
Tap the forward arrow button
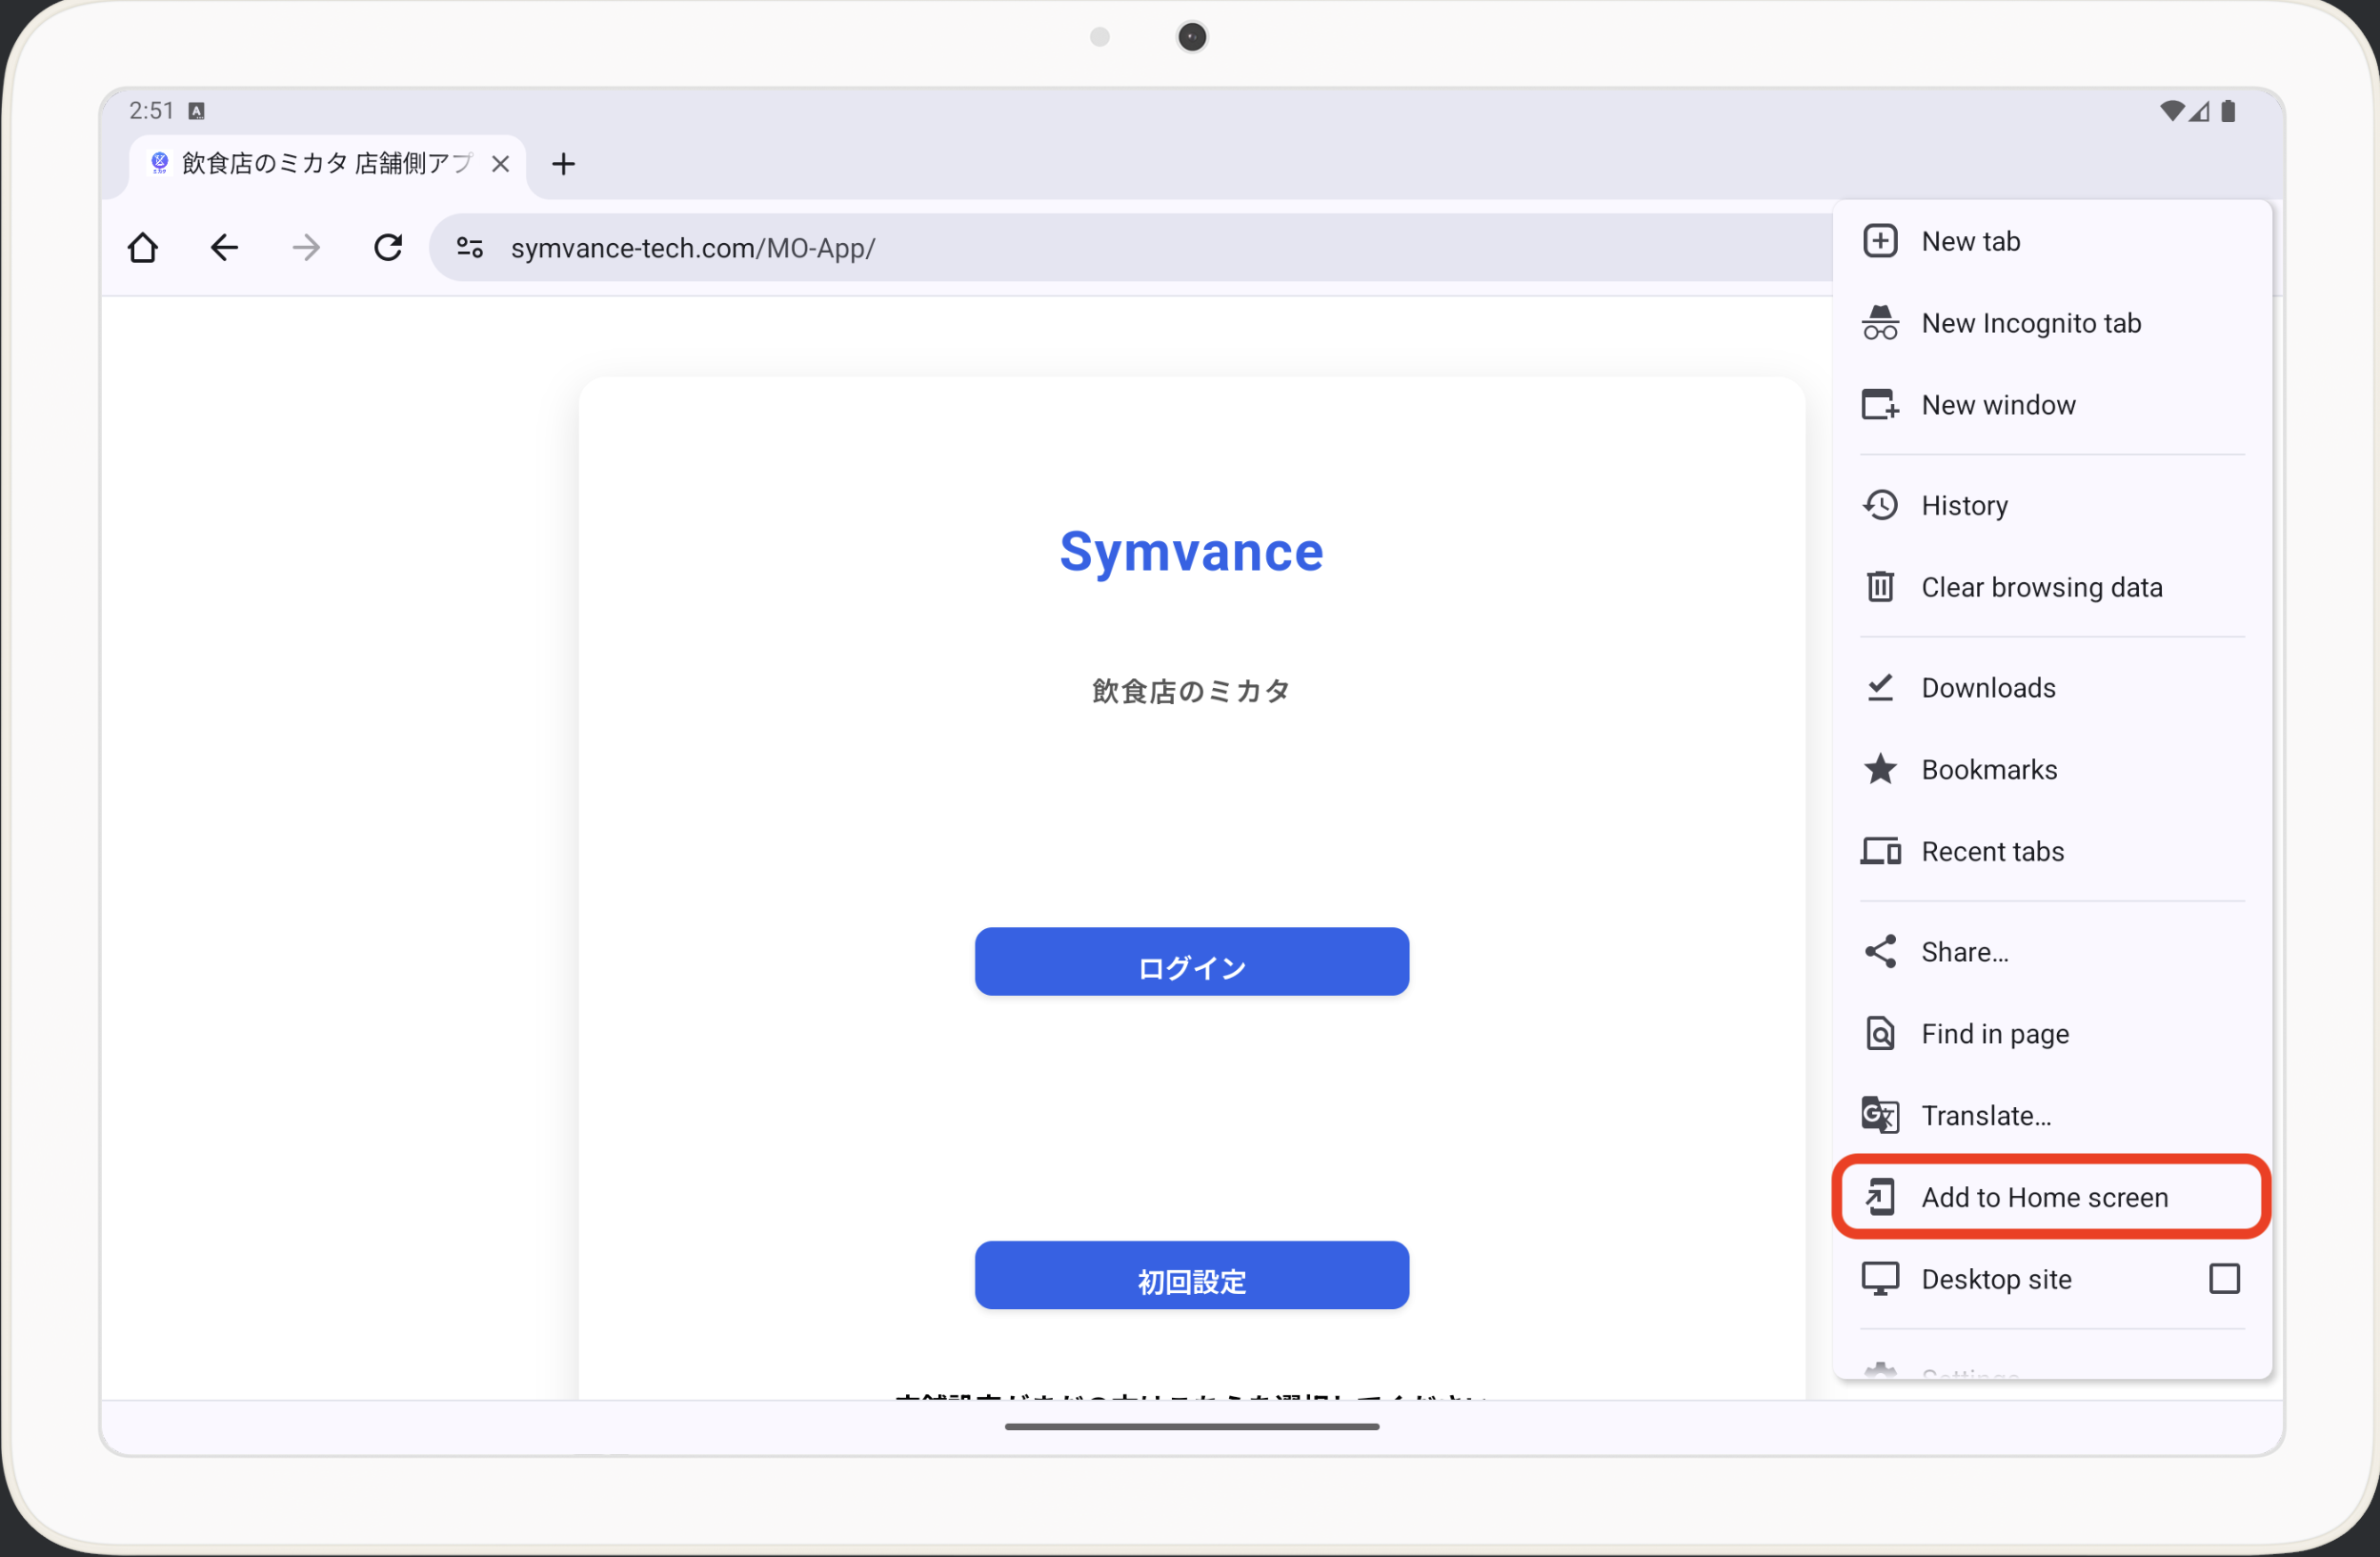[306, 247]
